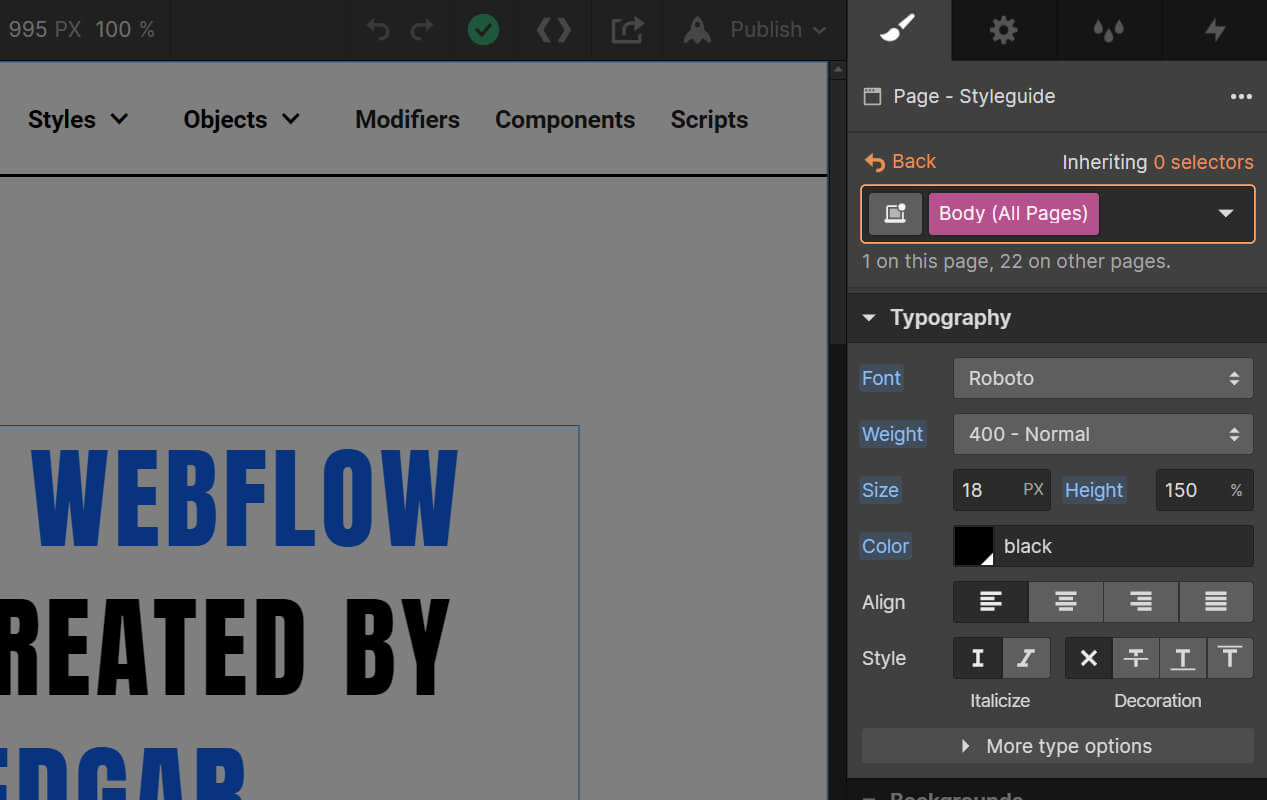1267x800 pixels.
Task: Switch to the Settings gear tab
Action: [x=1003, y=30]
